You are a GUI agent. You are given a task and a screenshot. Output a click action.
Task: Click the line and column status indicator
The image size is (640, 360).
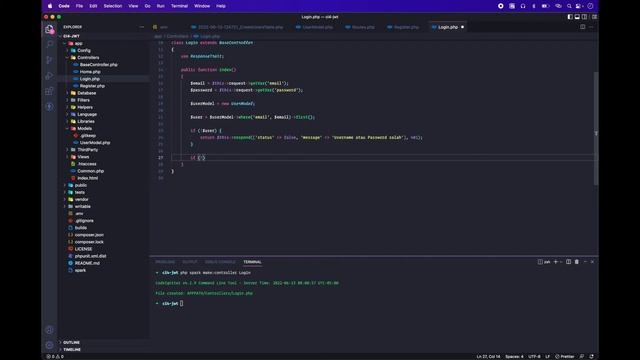(x=488, y=356)
